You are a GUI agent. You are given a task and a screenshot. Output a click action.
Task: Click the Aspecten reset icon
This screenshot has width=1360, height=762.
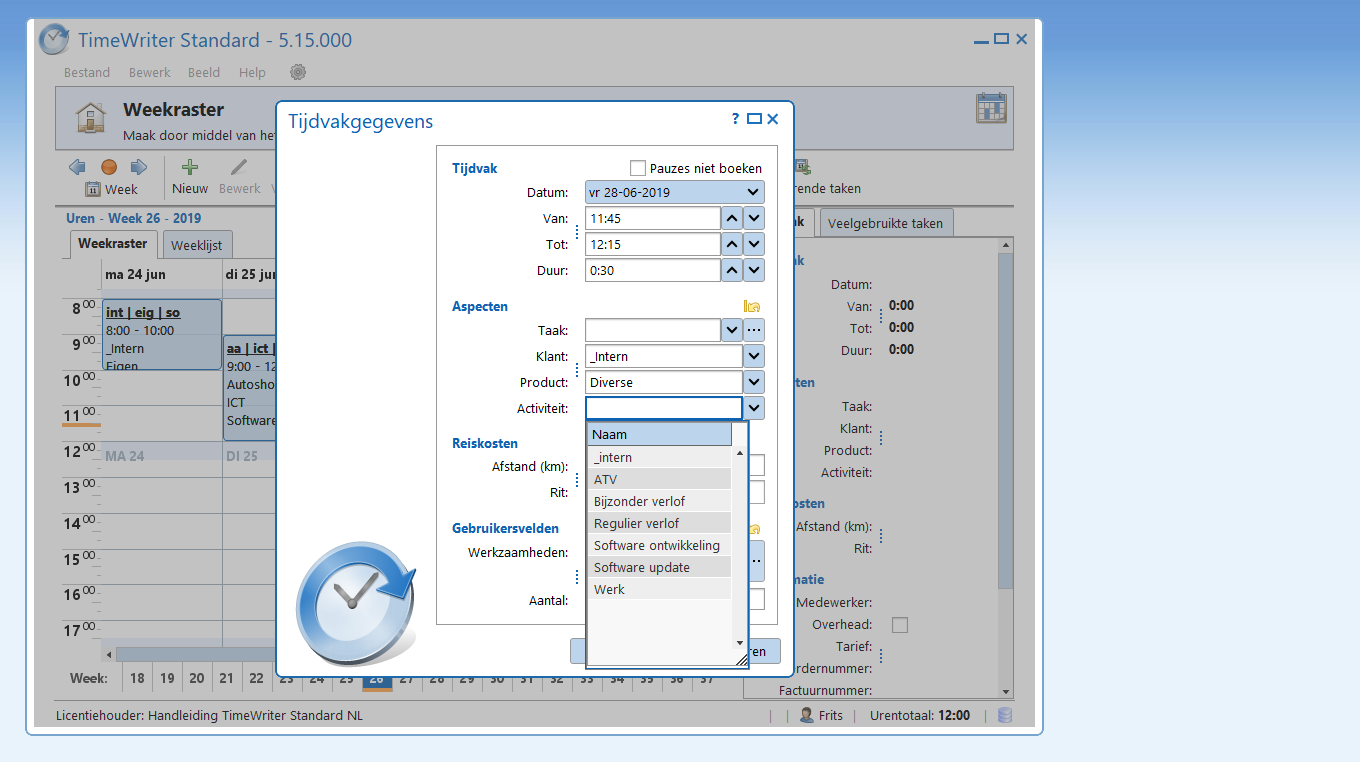click(x=752, y=307)
